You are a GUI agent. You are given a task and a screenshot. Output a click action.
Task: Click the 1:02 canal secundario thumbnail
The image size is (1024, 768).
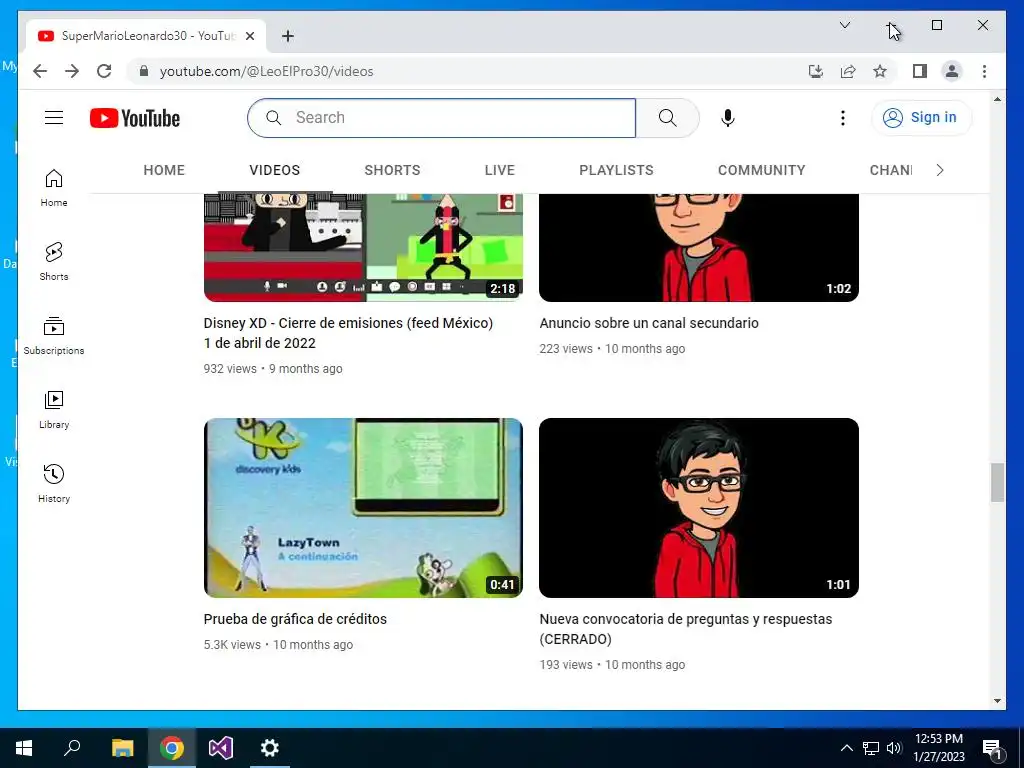click(x=699, y=247)
